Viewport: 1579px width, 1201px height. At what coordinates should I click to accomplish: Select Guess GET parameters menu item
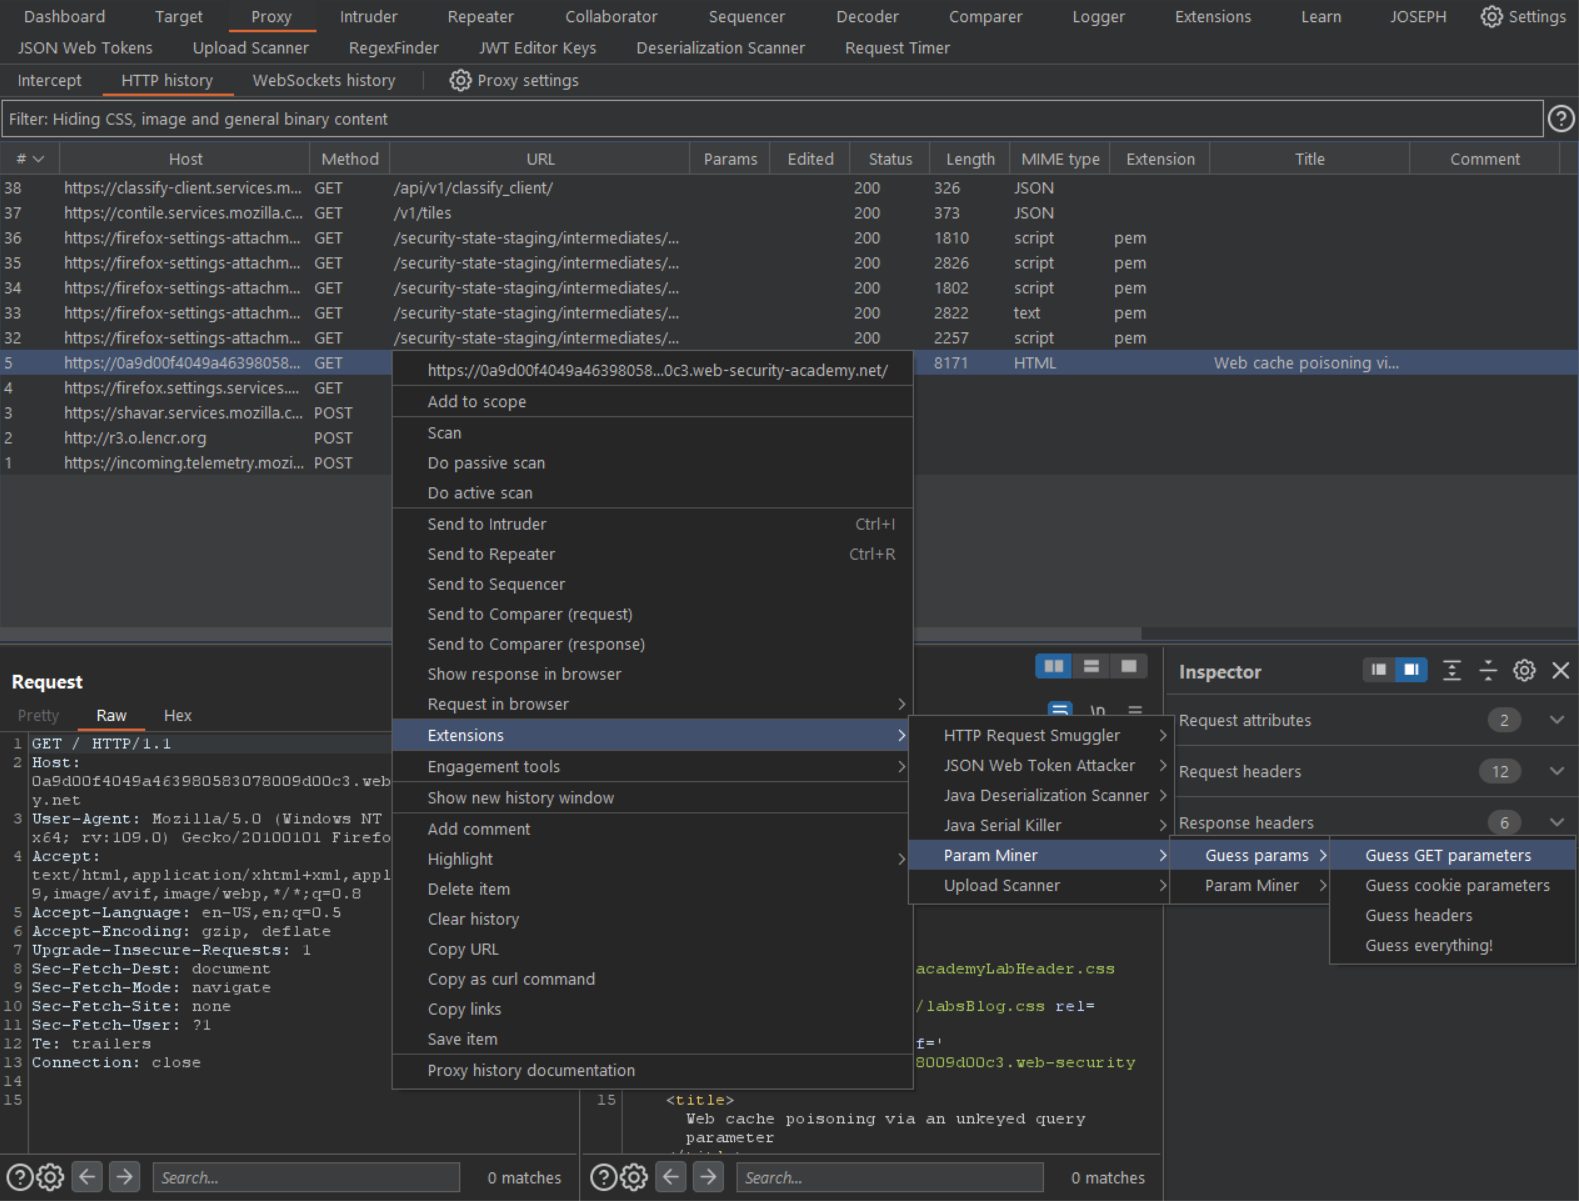click(1447, 855)
